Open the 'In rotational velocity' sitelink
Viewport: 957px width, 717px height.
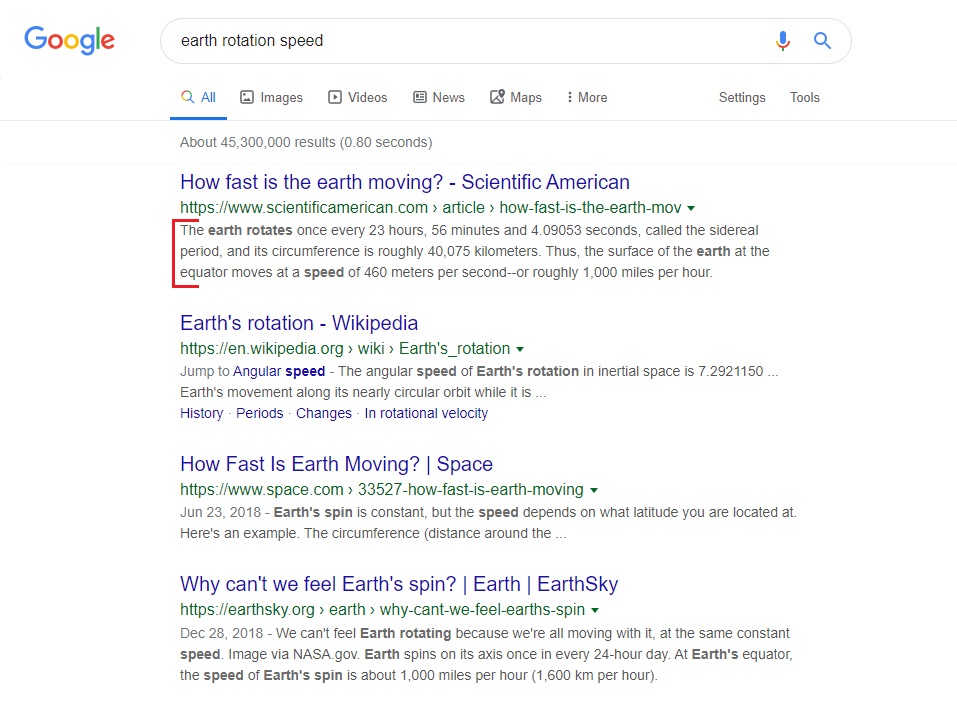click(426, 413)
